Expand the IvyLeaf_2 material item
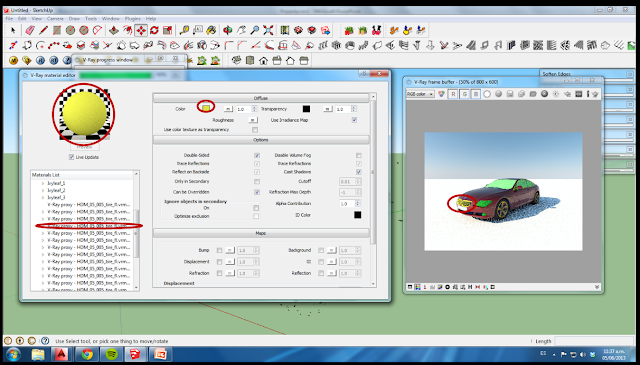640x365 pixels. [x=43, y=190]
